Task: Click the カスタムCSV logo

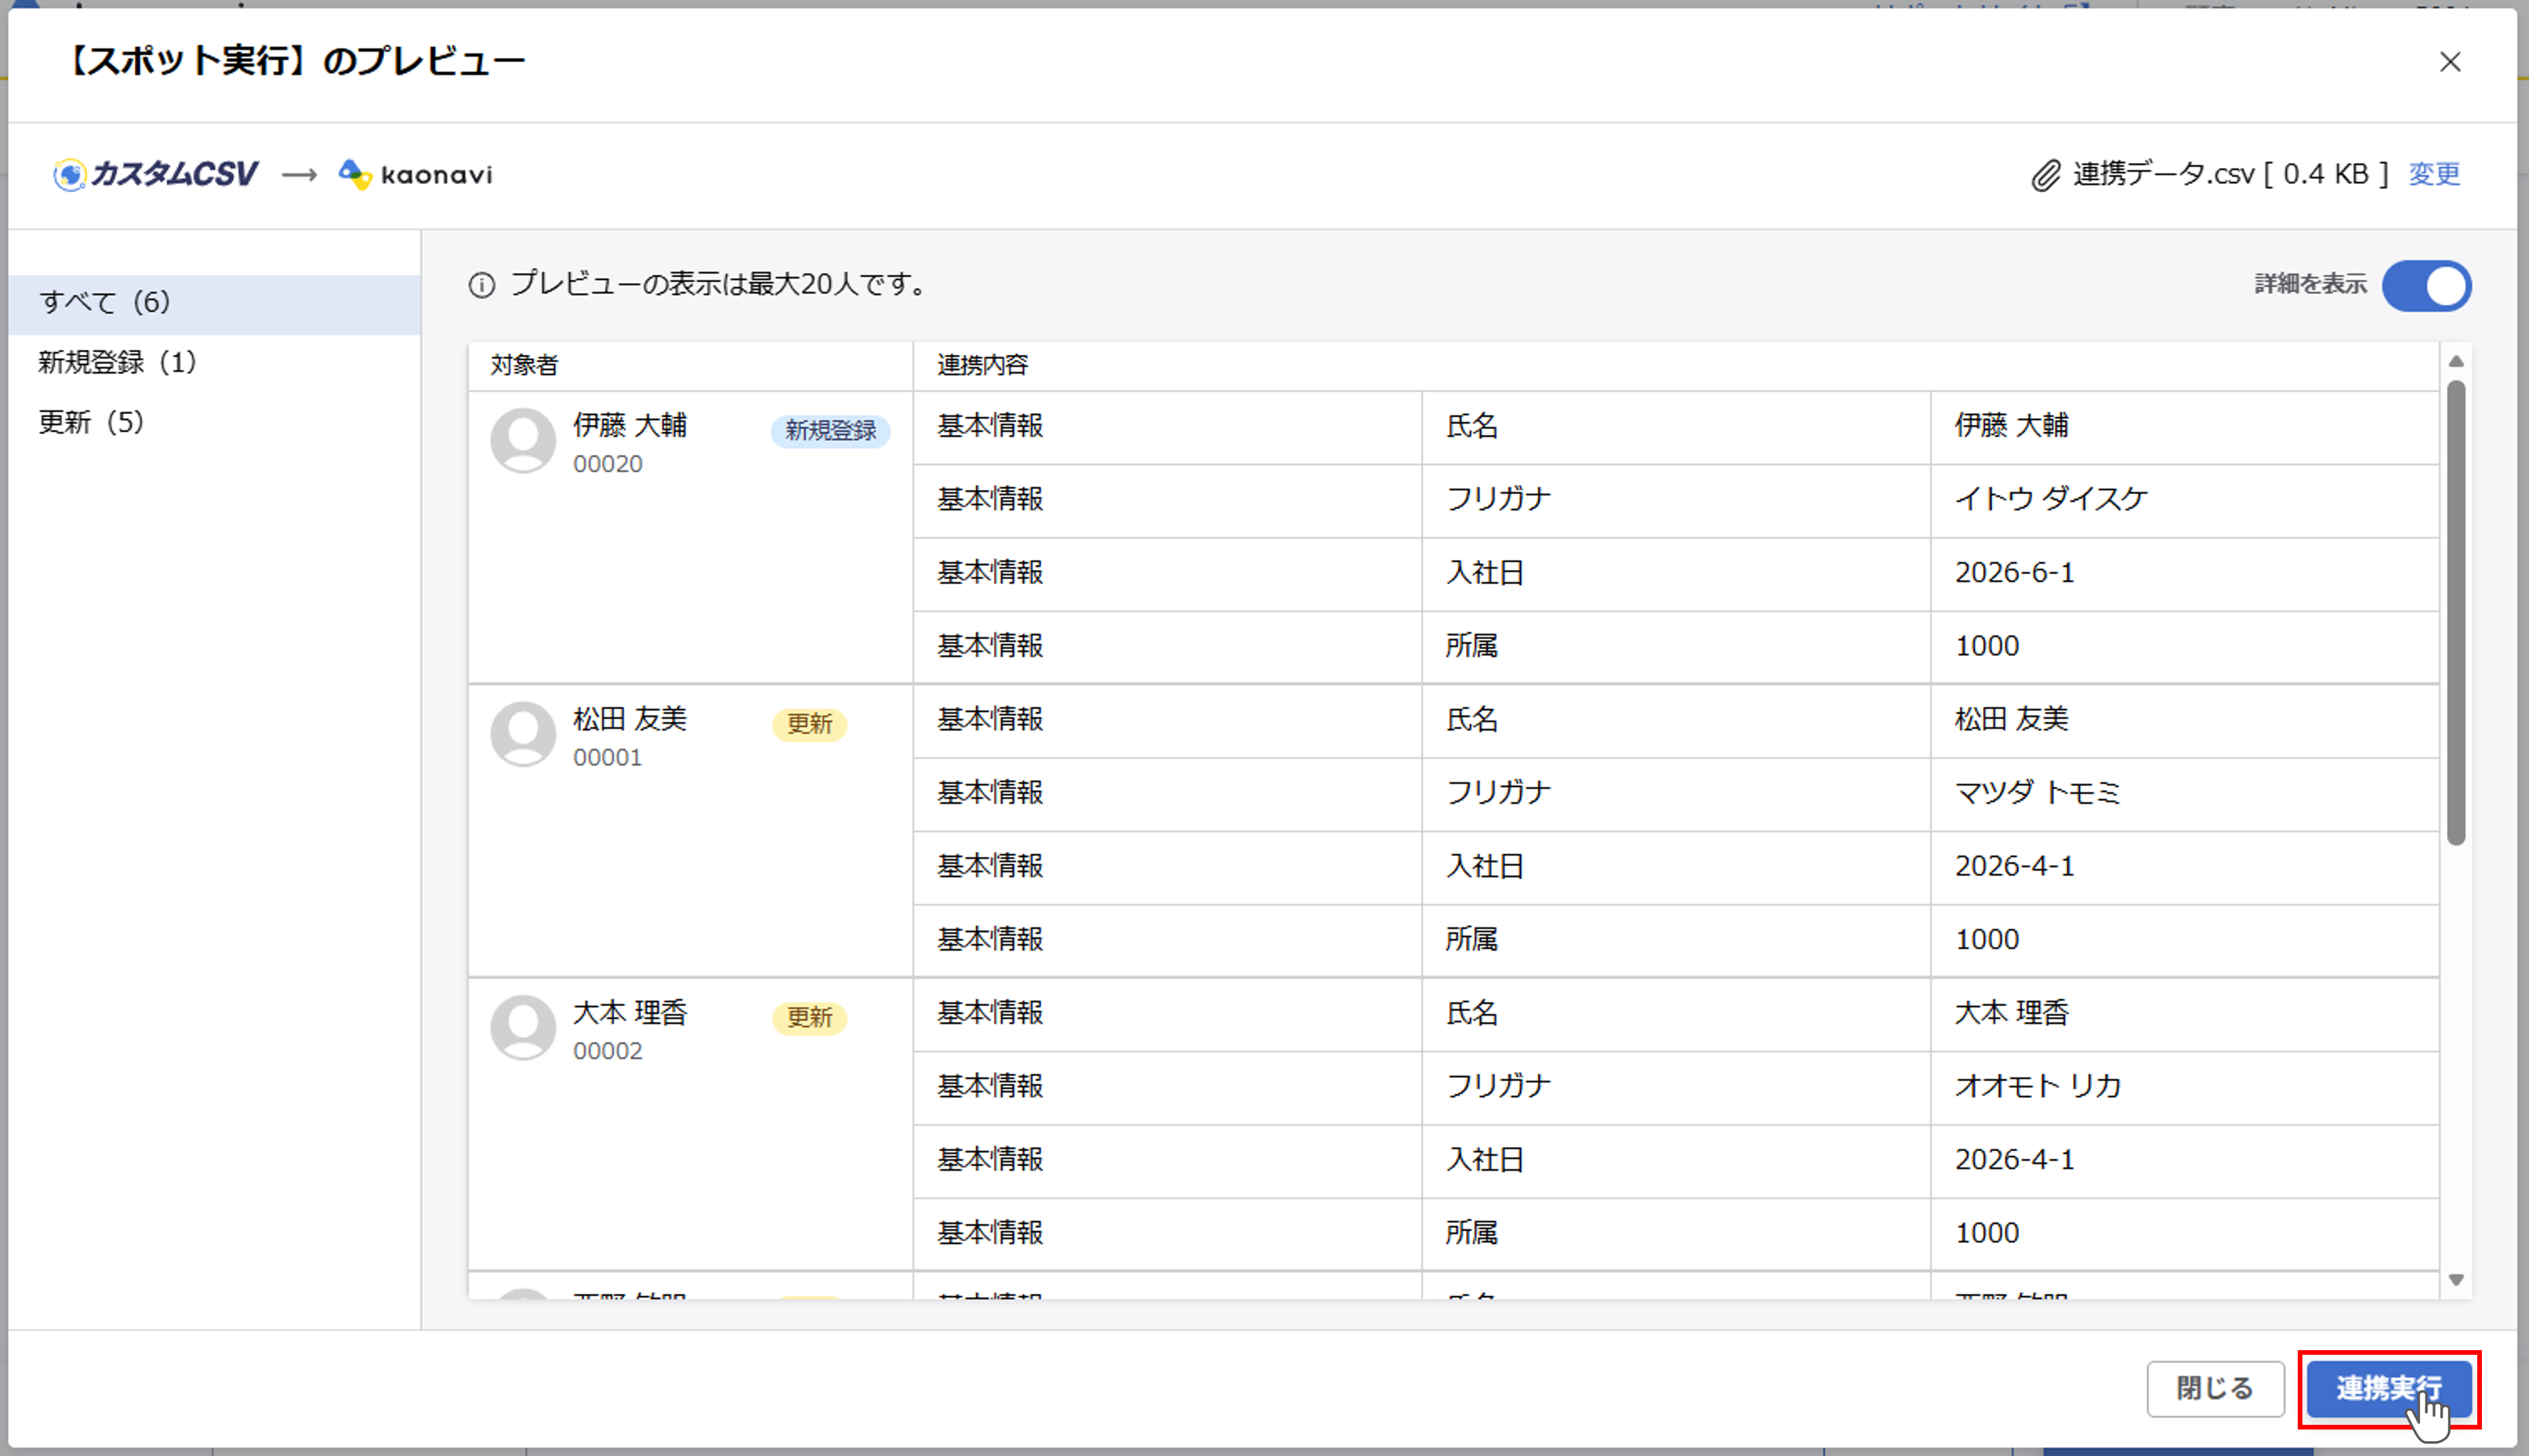Action: point(156,174)
